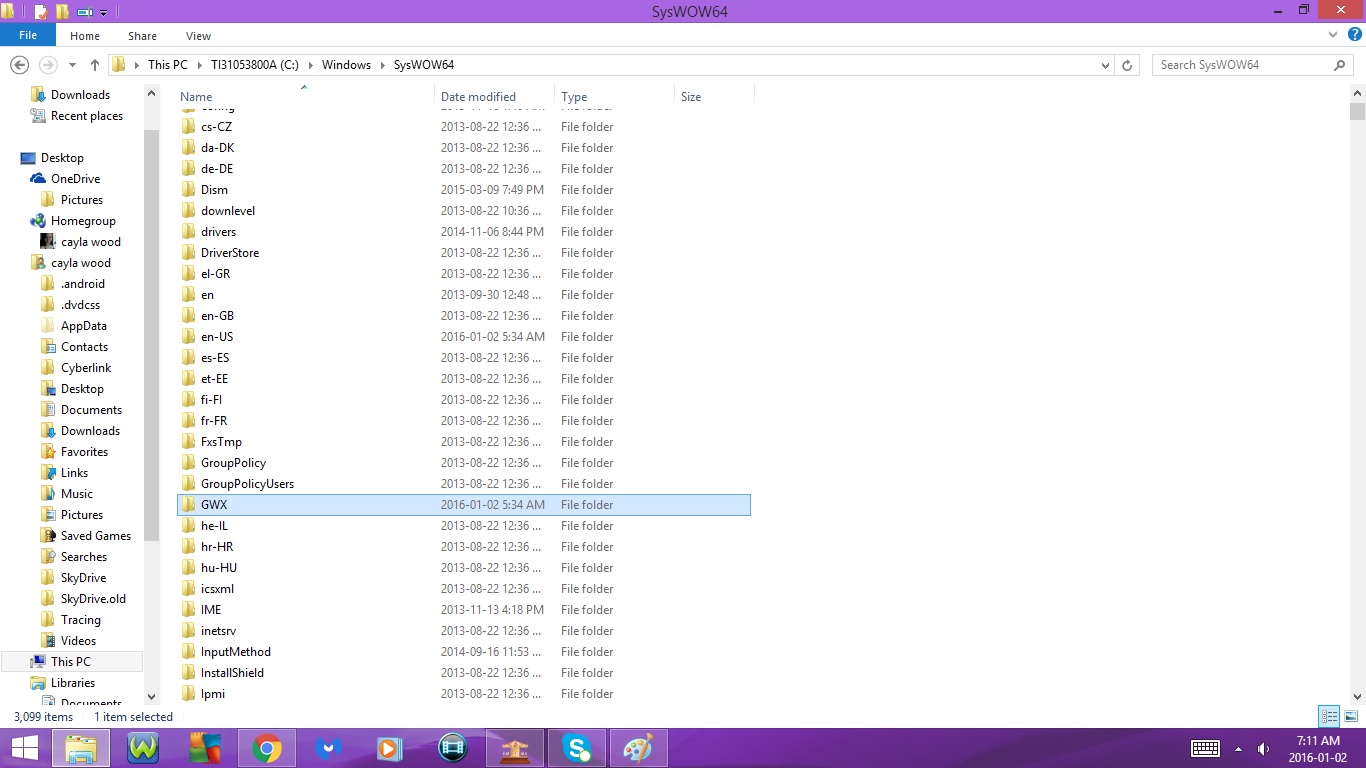Click the New folder quick access icon
The image size is (1366, 768).
click(x=62, y=12)
